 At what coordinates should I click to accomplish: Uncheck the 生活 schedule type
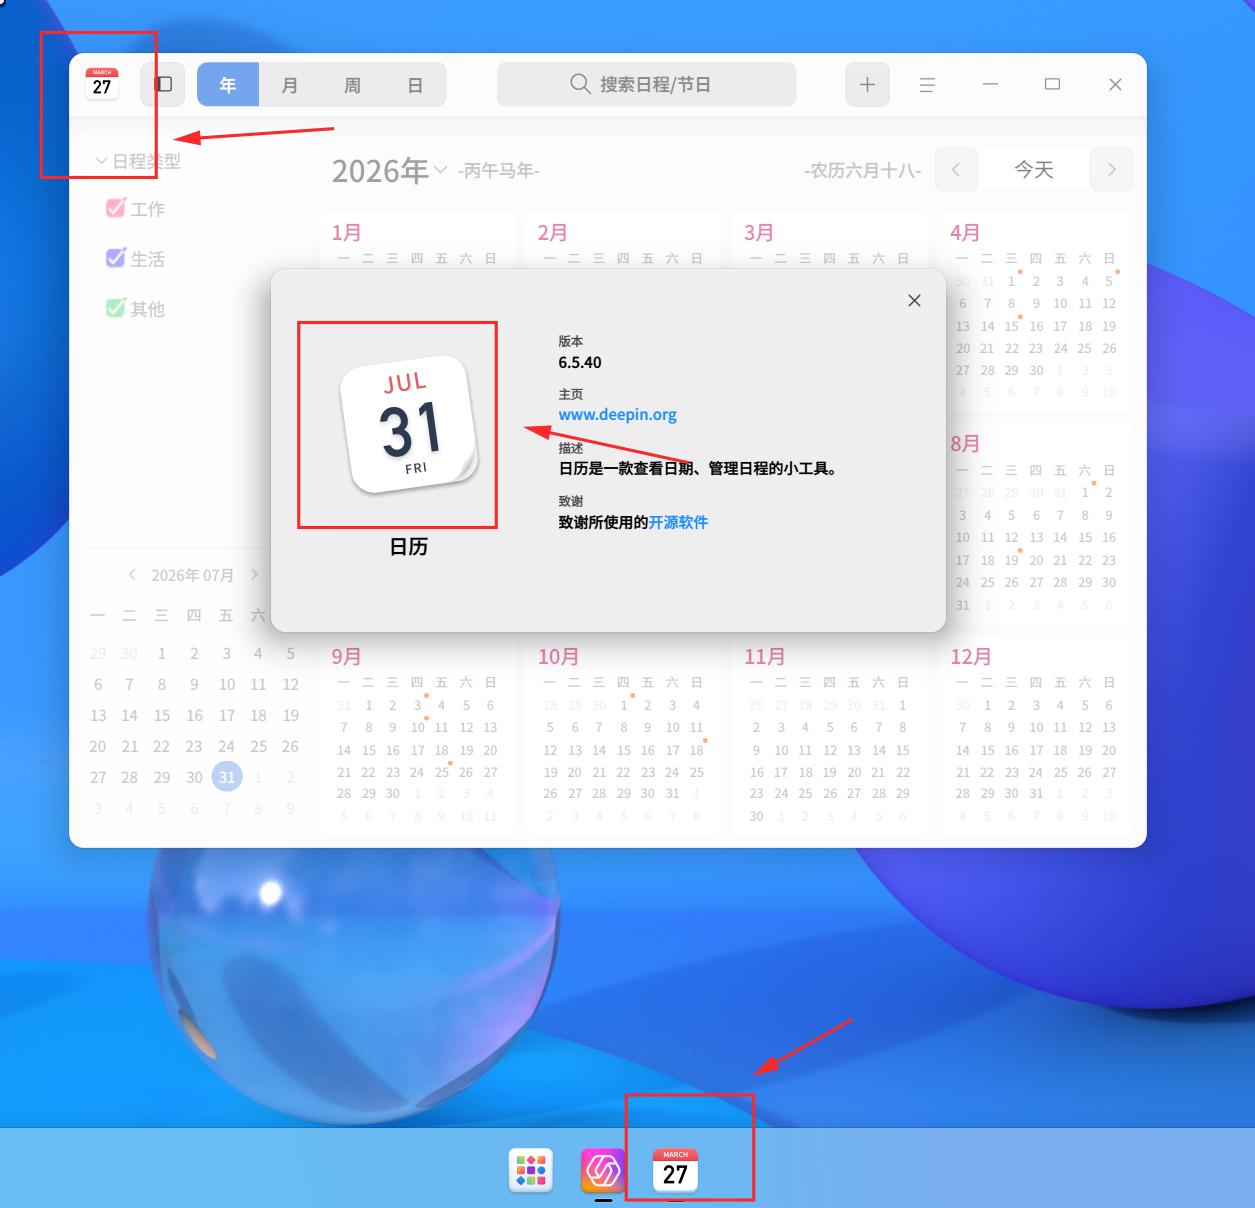(x=116, y=258)
